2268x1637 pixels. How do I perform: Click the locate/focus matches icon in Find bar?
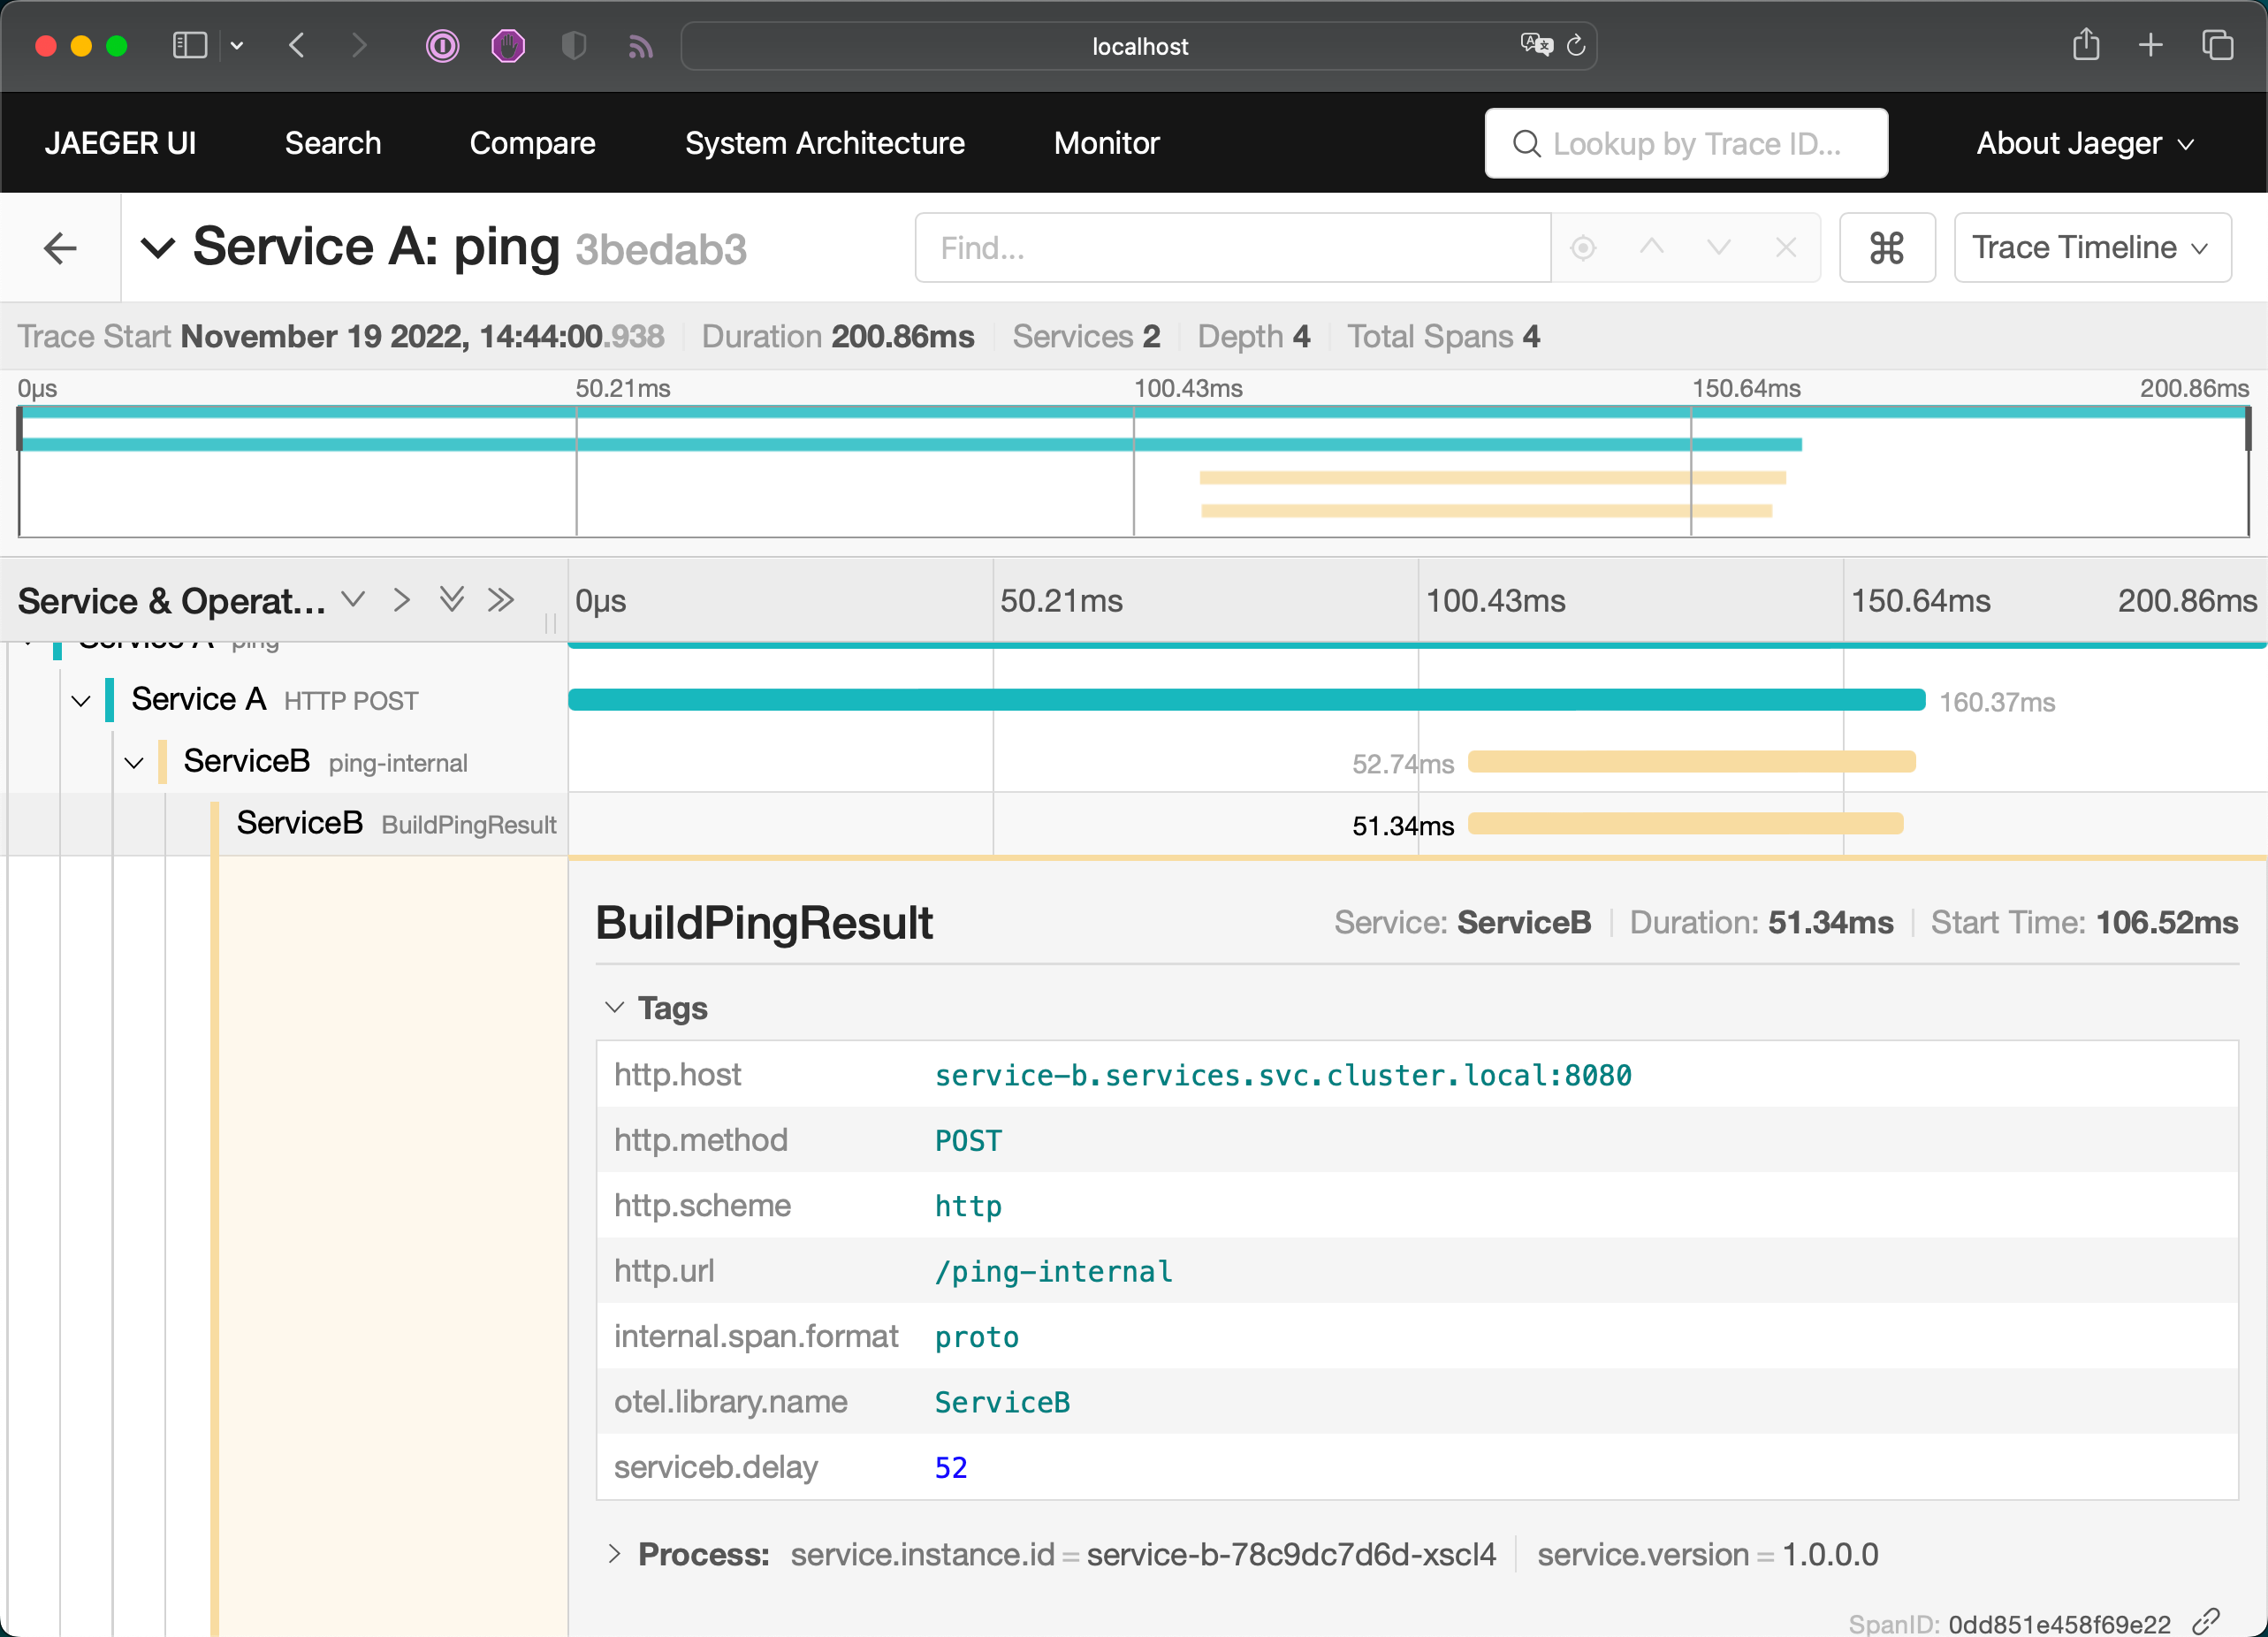[x=1582, y=247]
